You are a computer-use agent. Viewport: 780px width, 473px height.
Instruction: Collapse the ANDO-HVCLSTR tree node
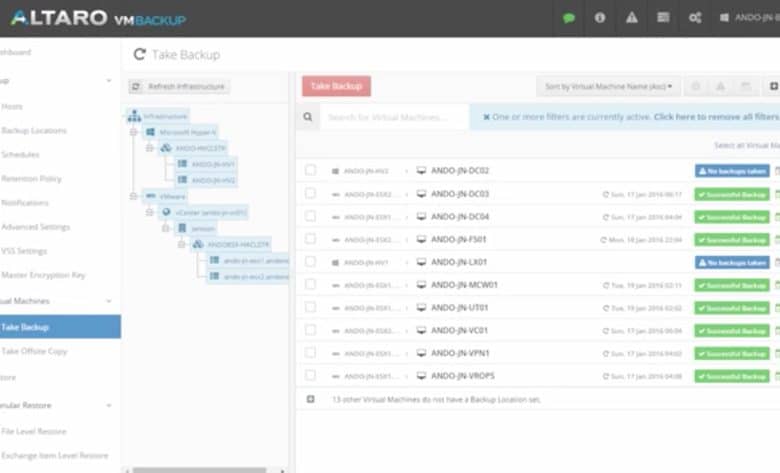click(x=149, y=148)
